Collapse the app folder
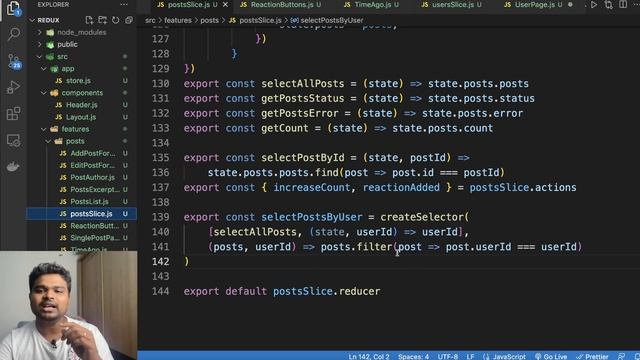Viewport: 640px width, 360px height. point(44,69)
